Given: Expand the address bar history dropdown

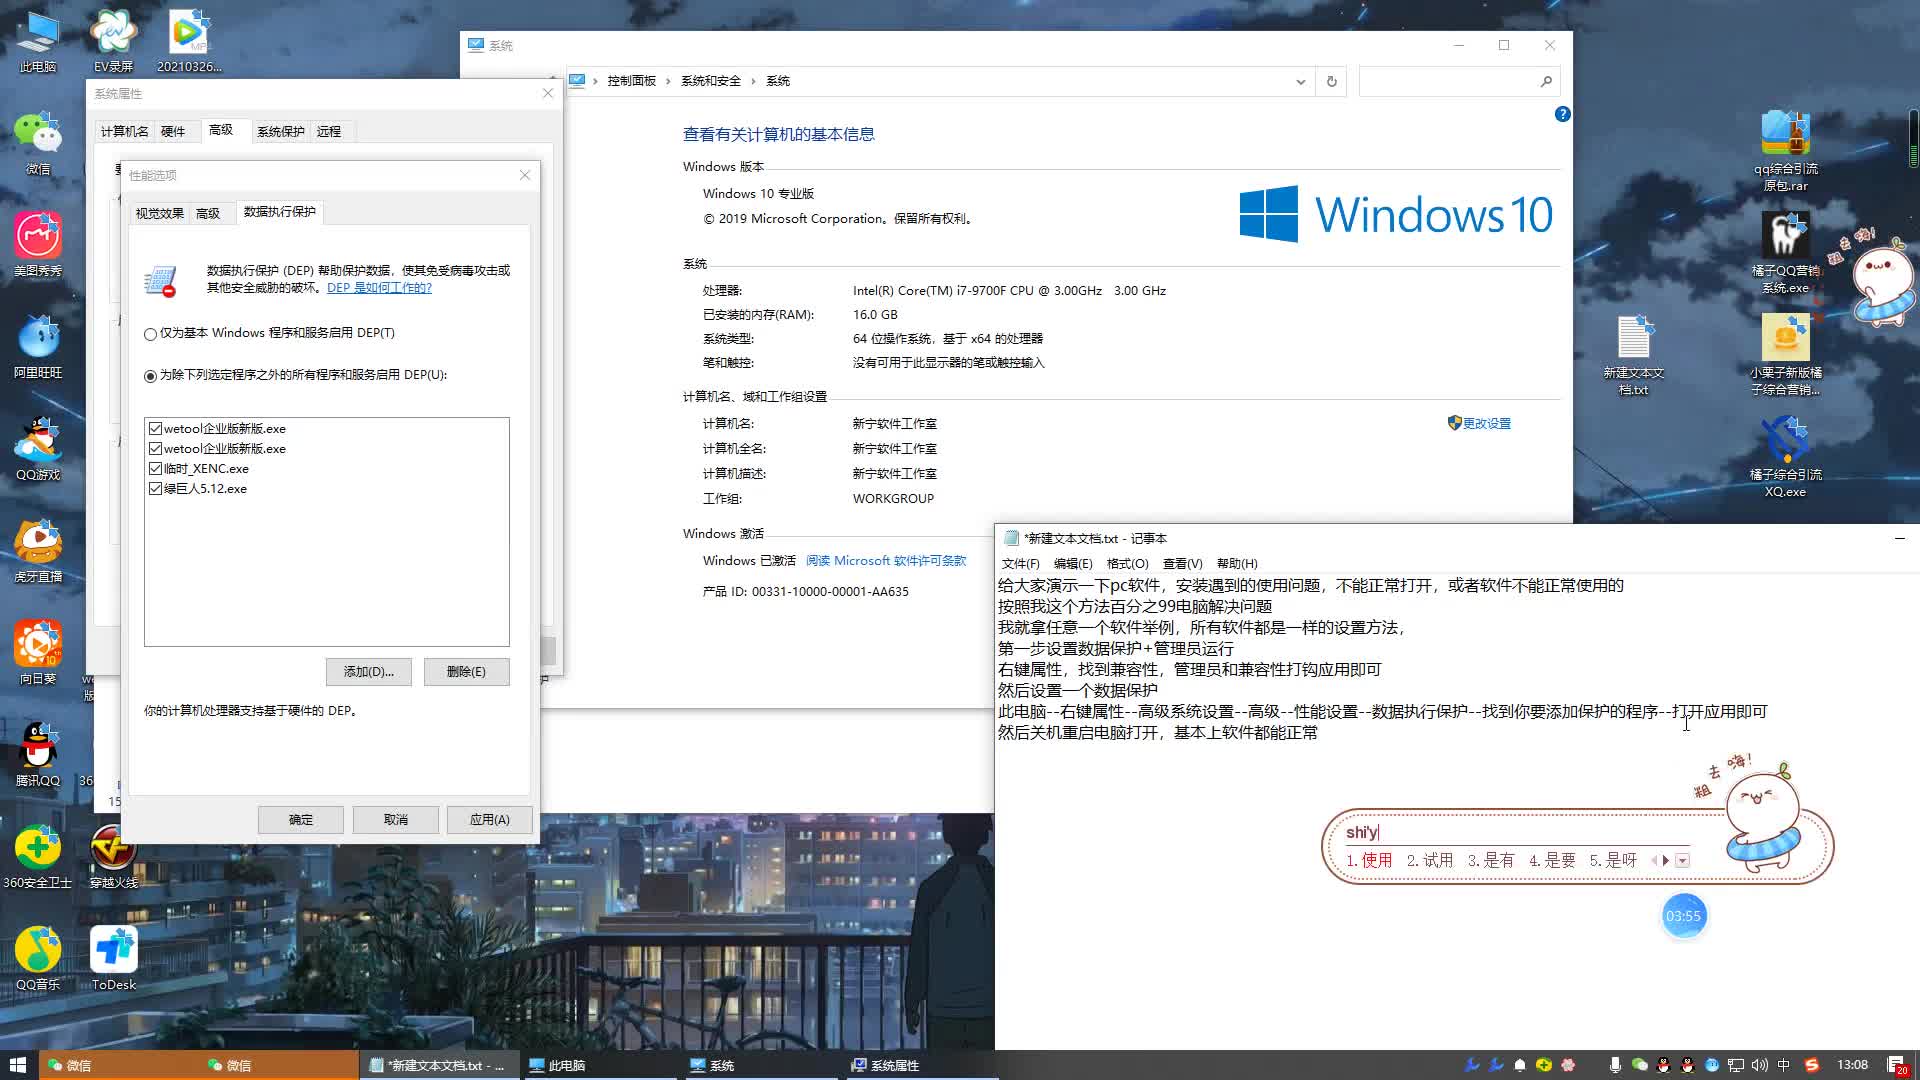Looking at the screenshot, I should point(1300,82).
